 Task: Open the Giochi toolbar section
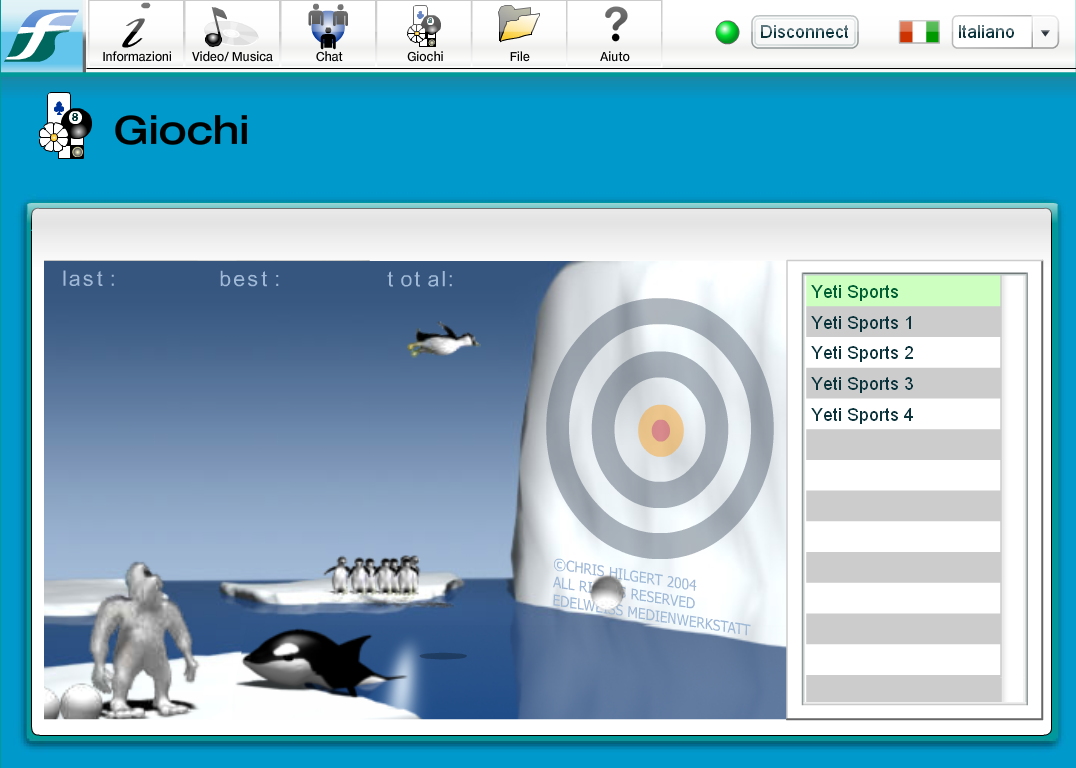click(x=425, y=34)
